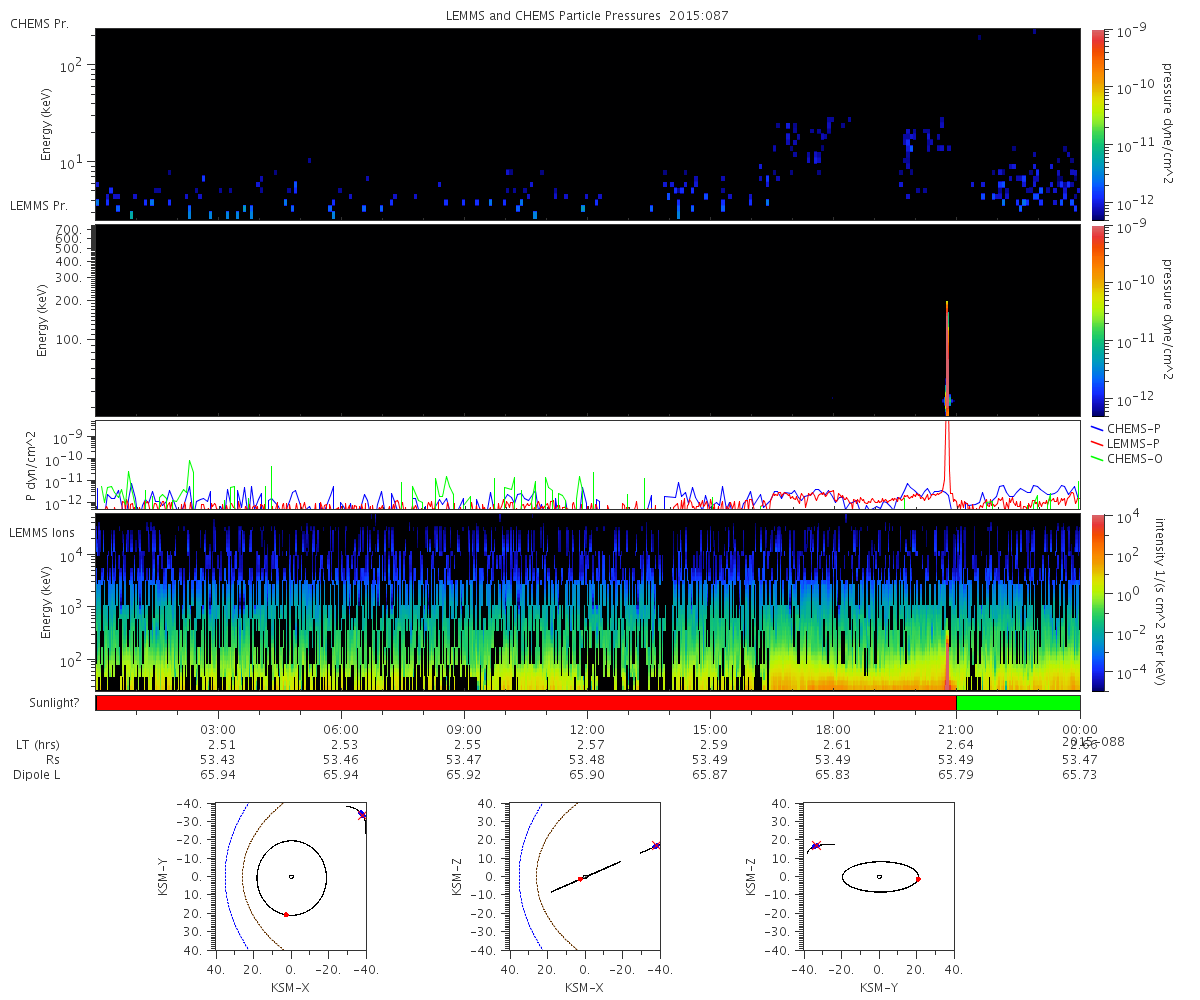This screenshot has width=1200, height=1000.
Task: Click the 'Rs' row label
Action: pos(54,760)
